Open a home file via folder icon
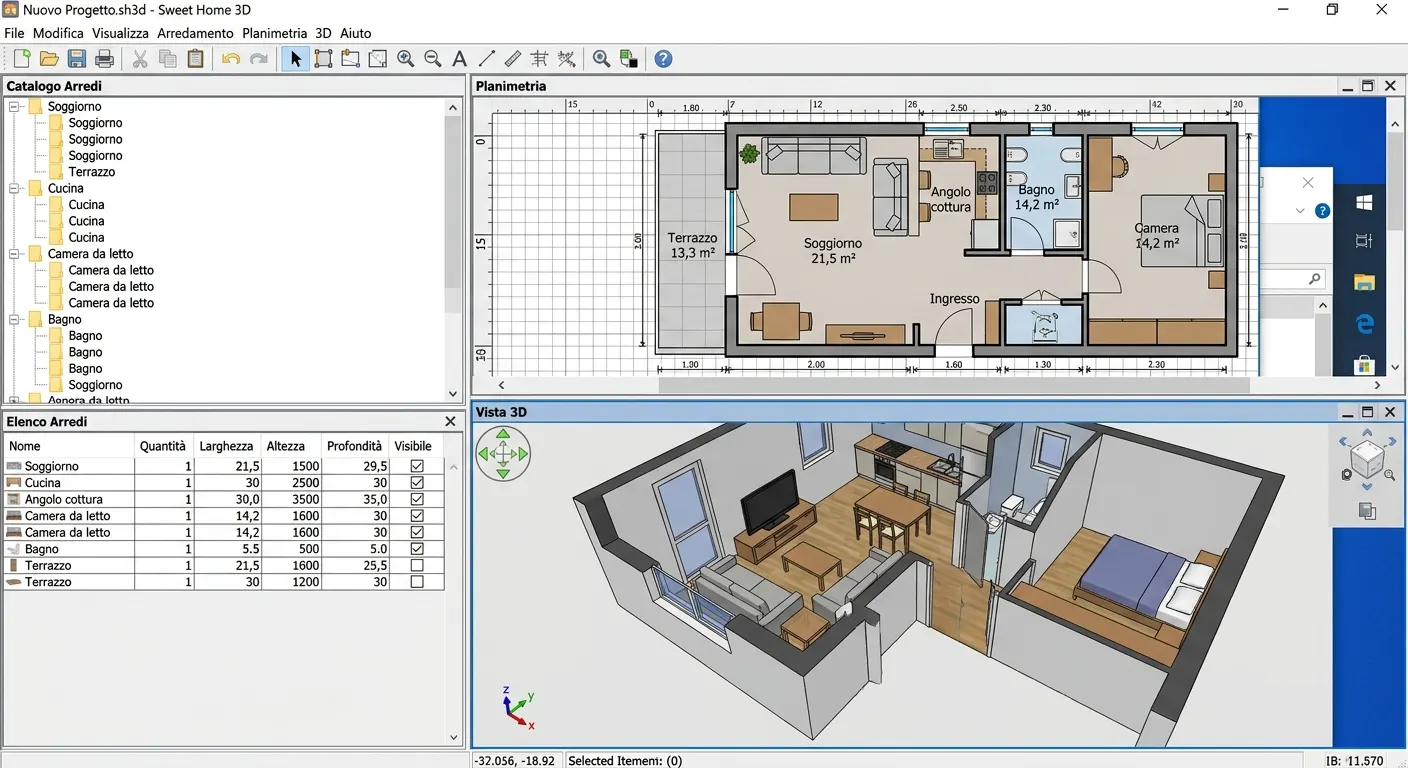The width and height of the screenshot is (1408, 768). click(x=49, y=59)
